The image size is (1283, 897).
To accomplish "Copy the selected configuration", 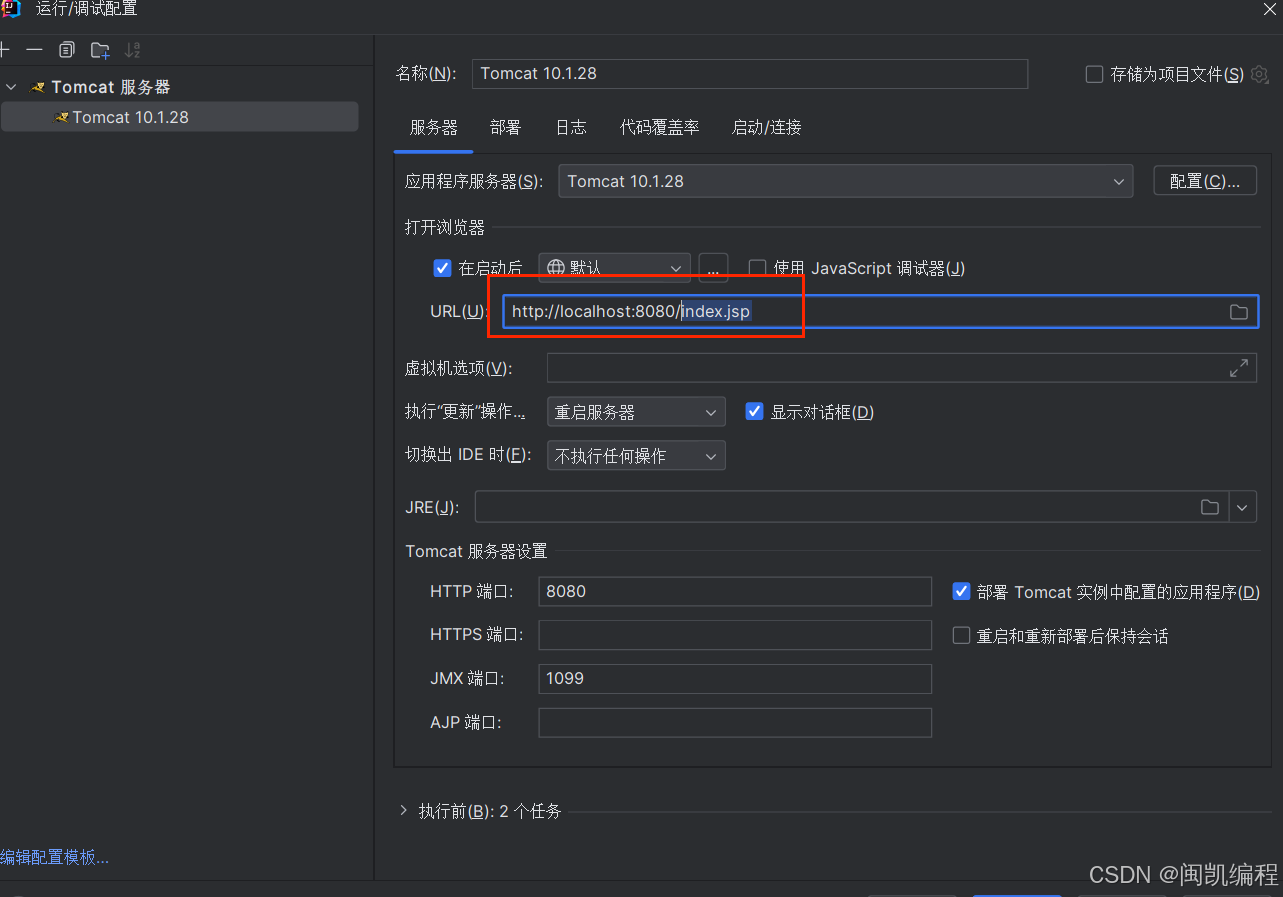I will point(67,49).
